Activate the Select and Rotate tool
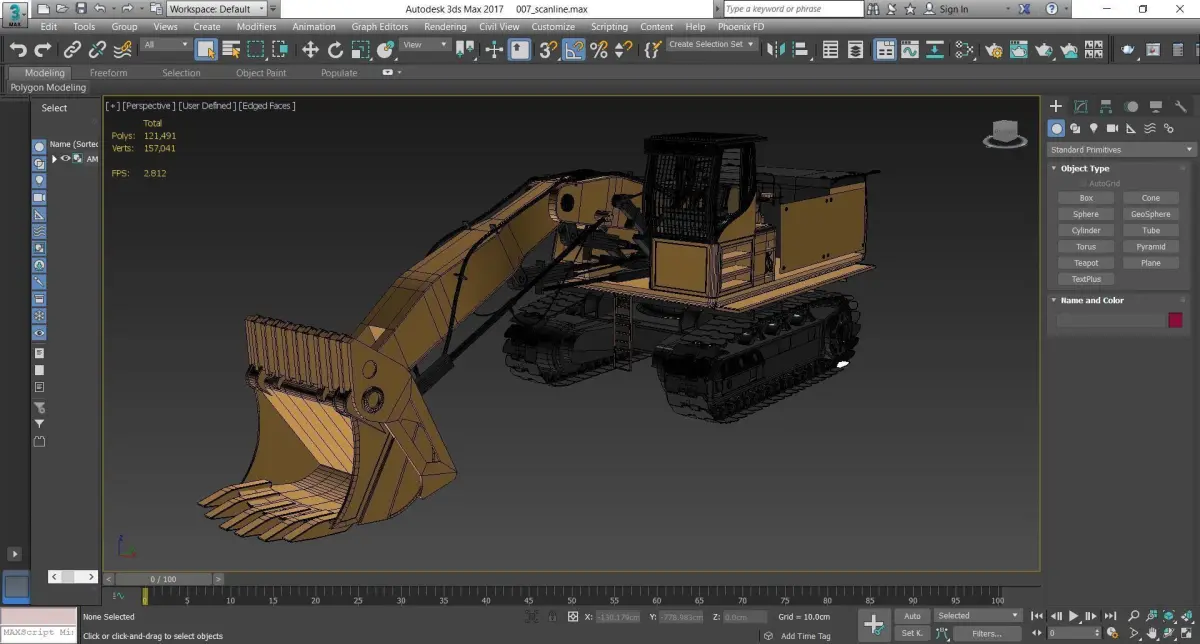 (335, 49)
